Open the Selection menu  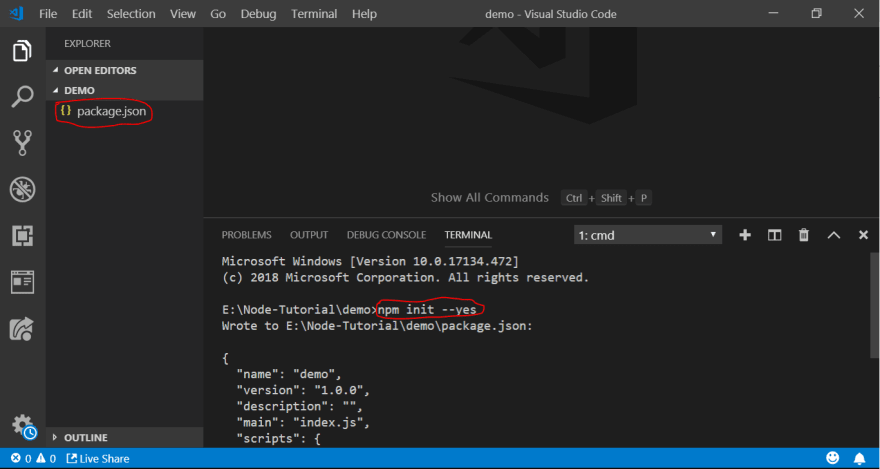(x=131, y=13)
